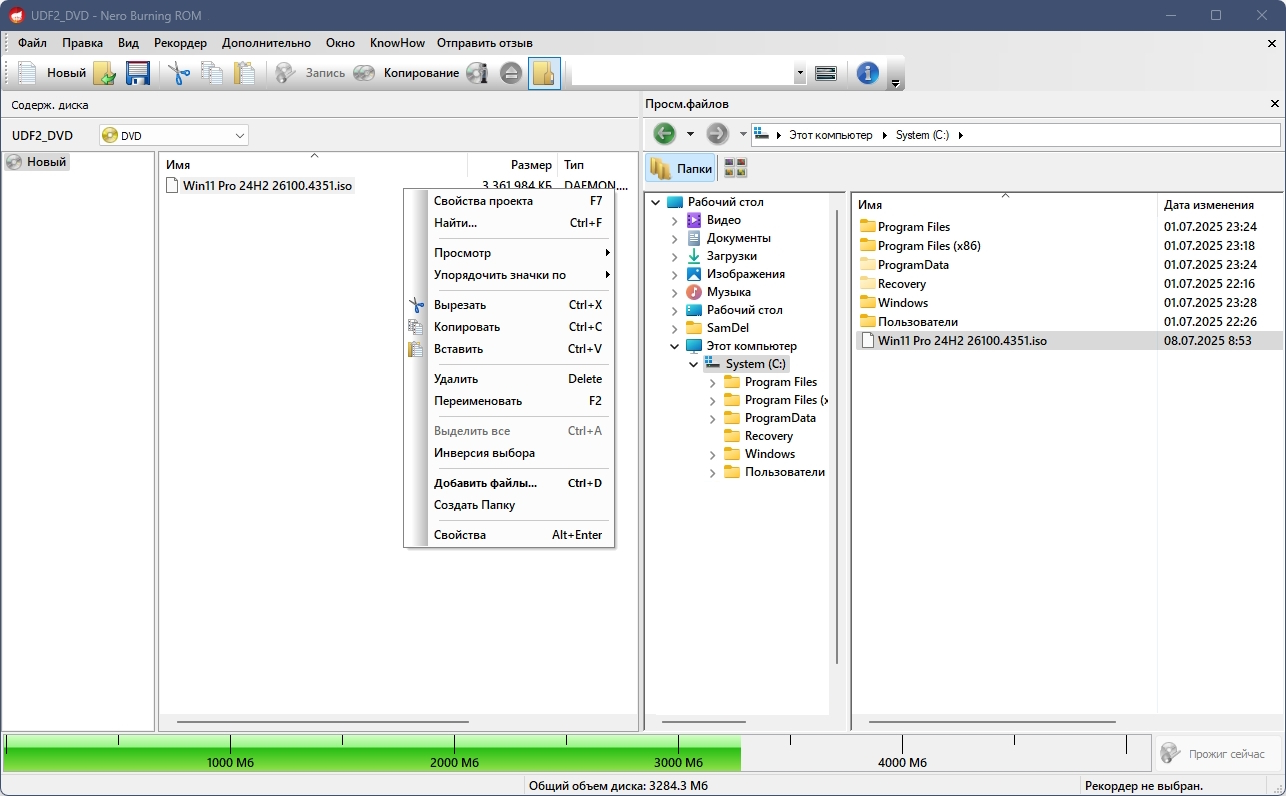Screen dimensions: 1286x796
Task: Select the Recovery folder in file list
Action: pos(901,284)
